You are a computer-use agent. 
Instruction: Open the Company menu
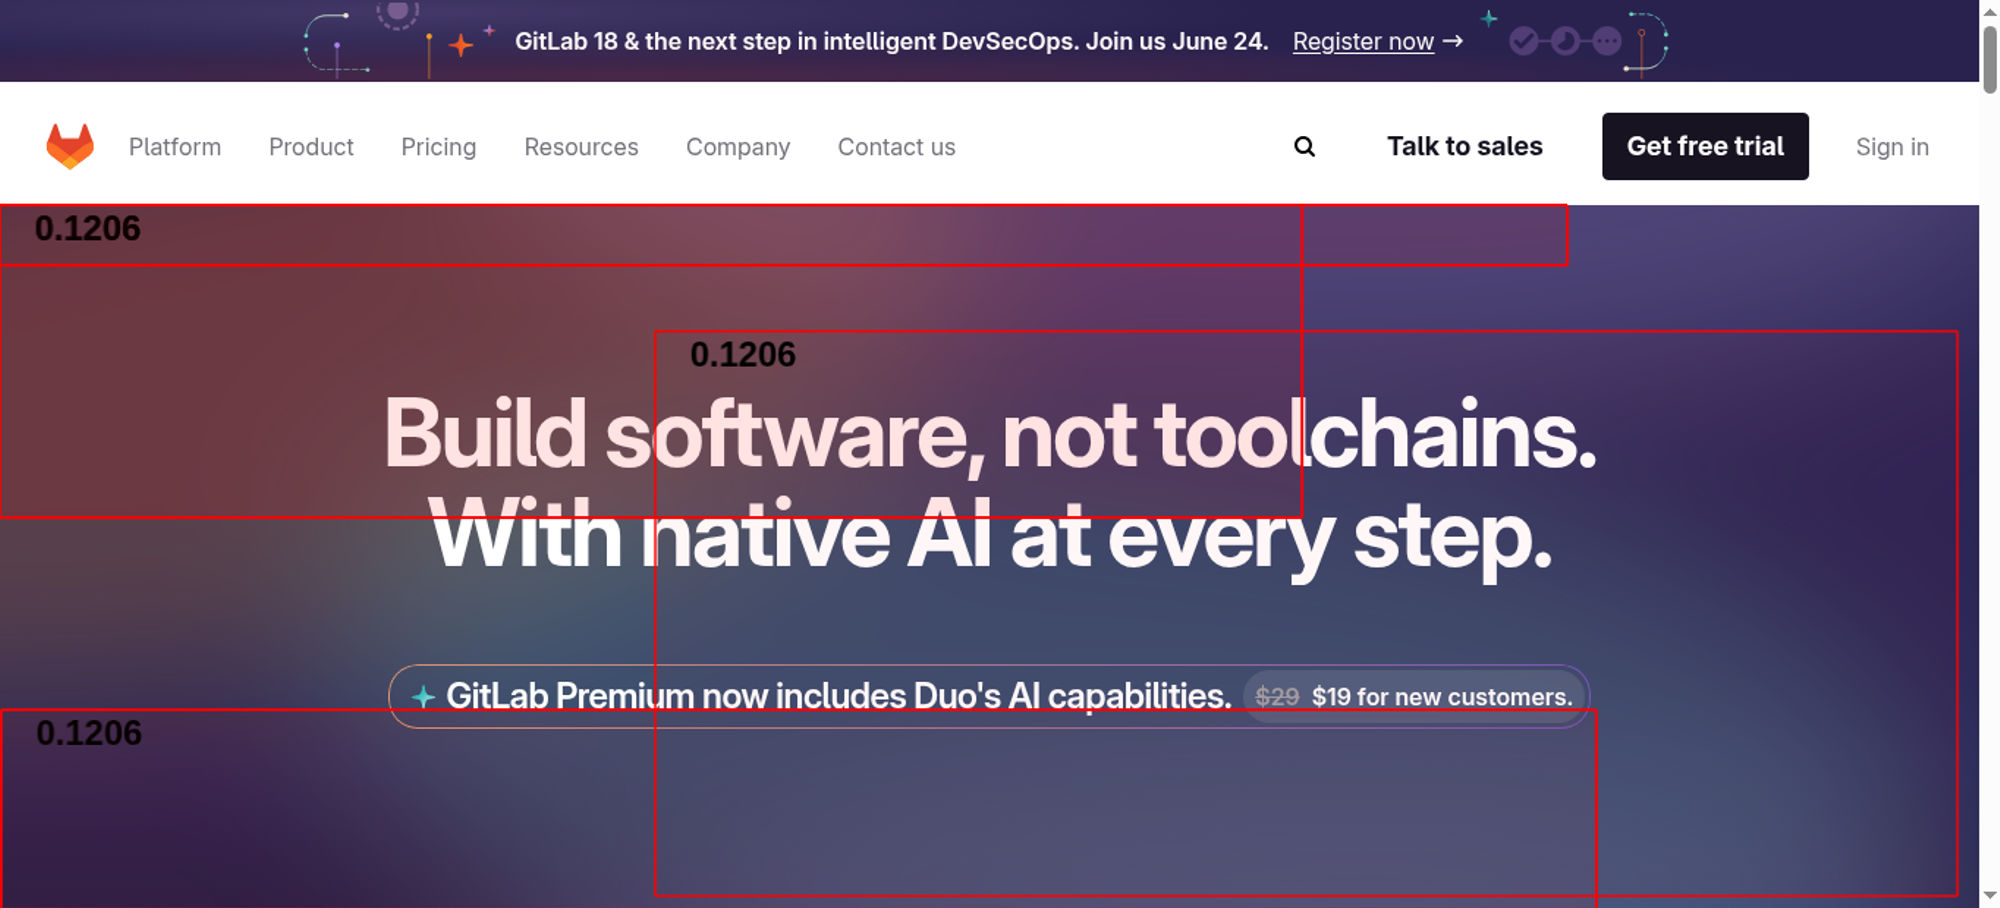[738, 147]
